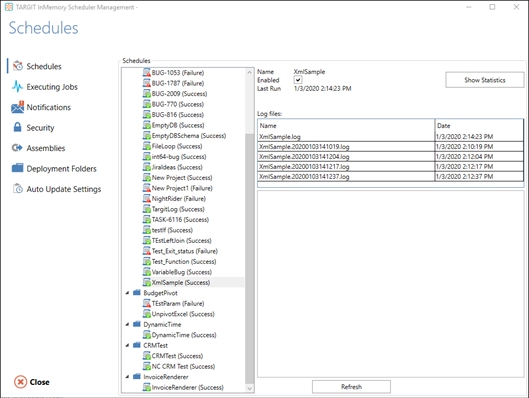529x398 pixels.
Task: Toggle the Enabled checkbox for XmlSample
Action: (298, 80)
